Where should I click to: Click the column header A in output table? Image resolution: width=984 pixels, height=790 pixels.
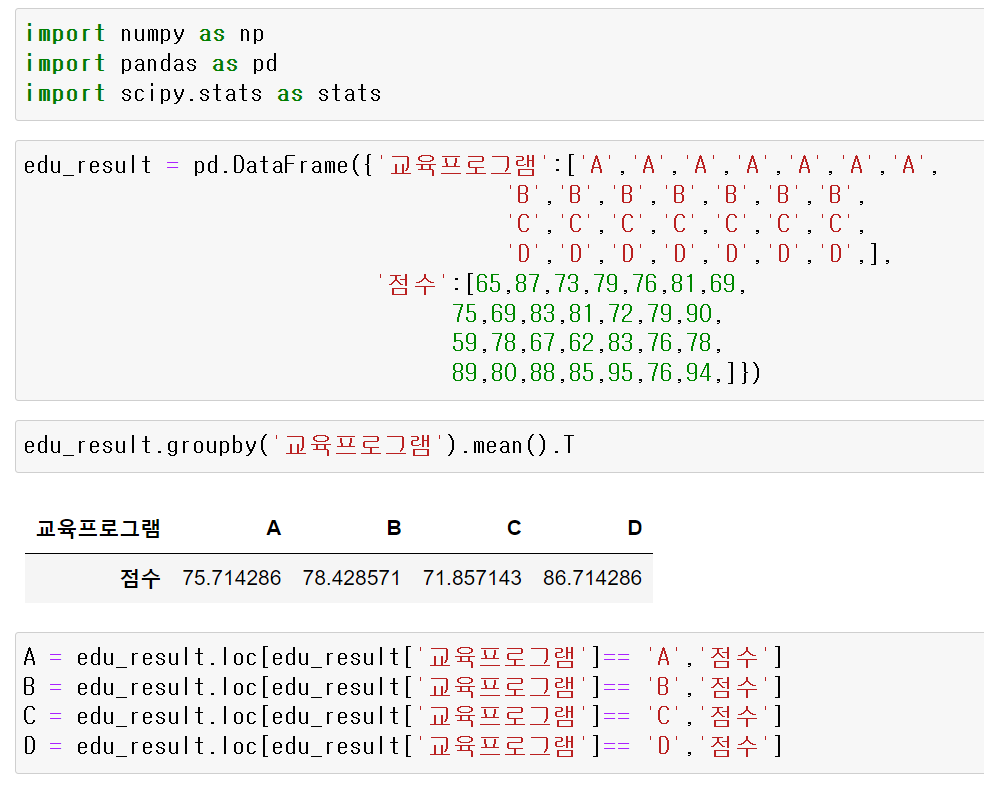273,528
